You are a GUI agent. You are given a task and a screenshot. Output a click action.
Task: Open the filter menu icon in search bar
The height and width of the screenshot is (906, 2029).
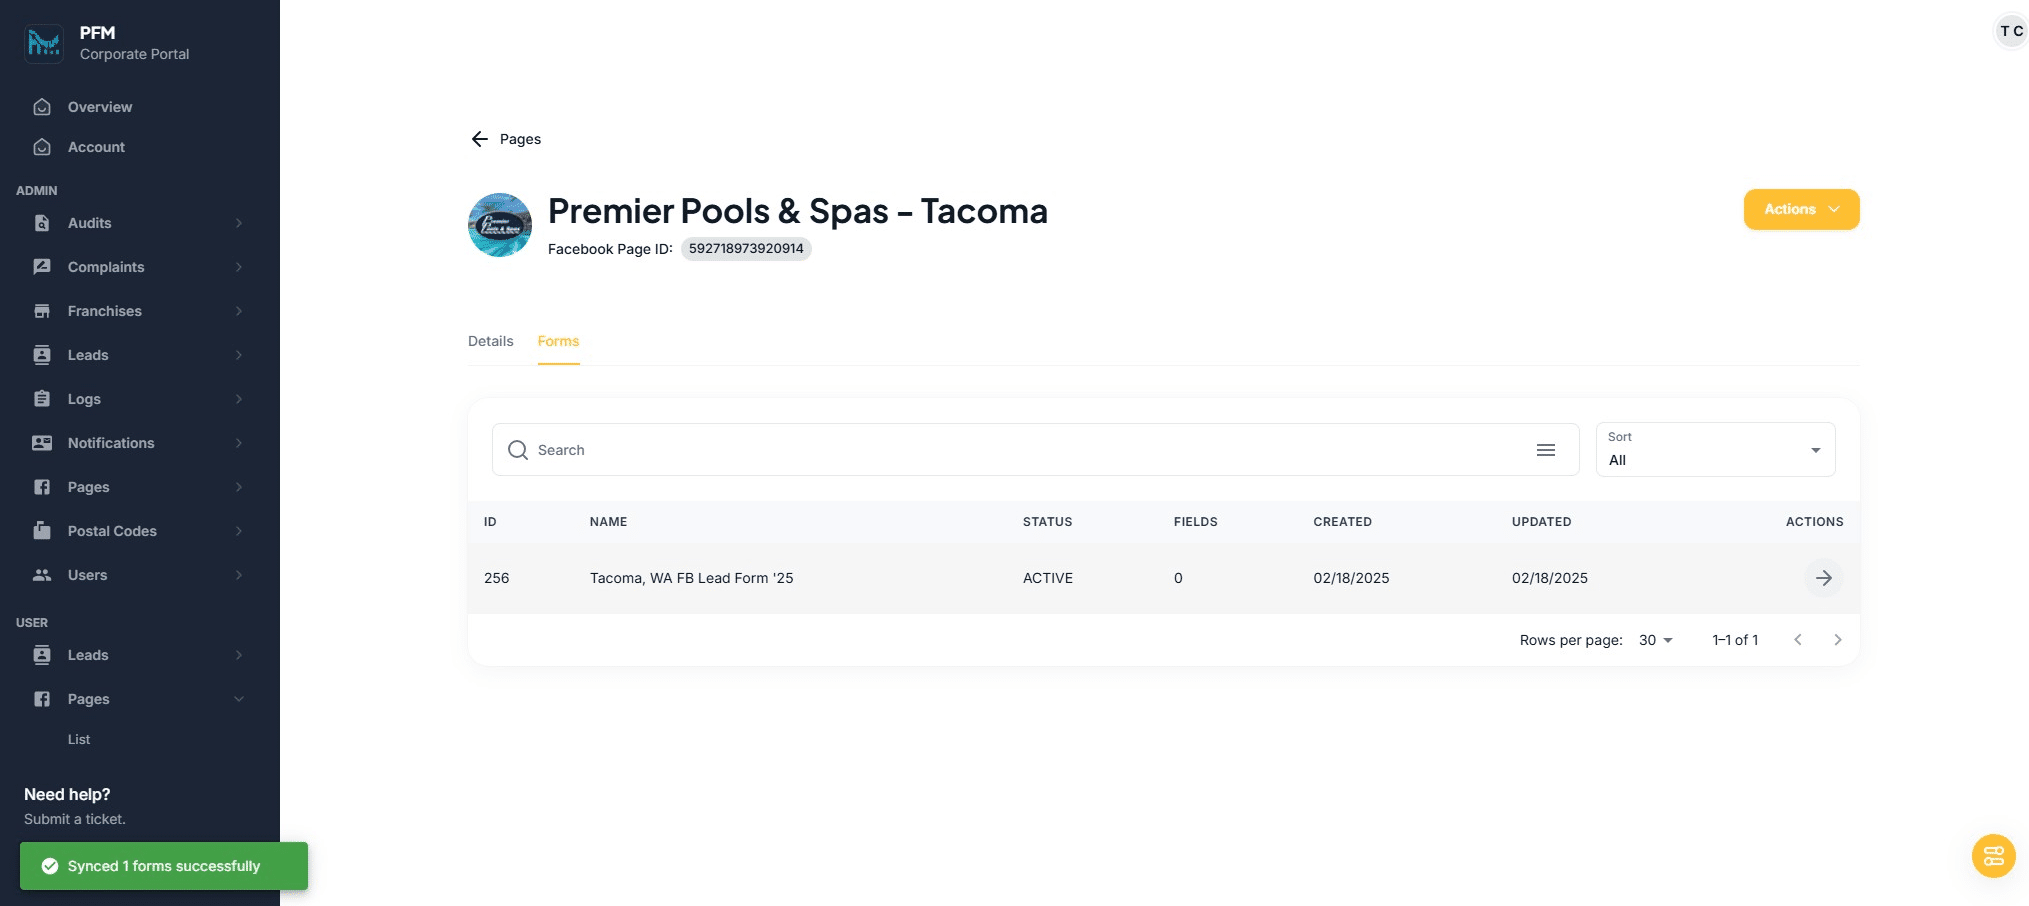[x=1545, y=450]
